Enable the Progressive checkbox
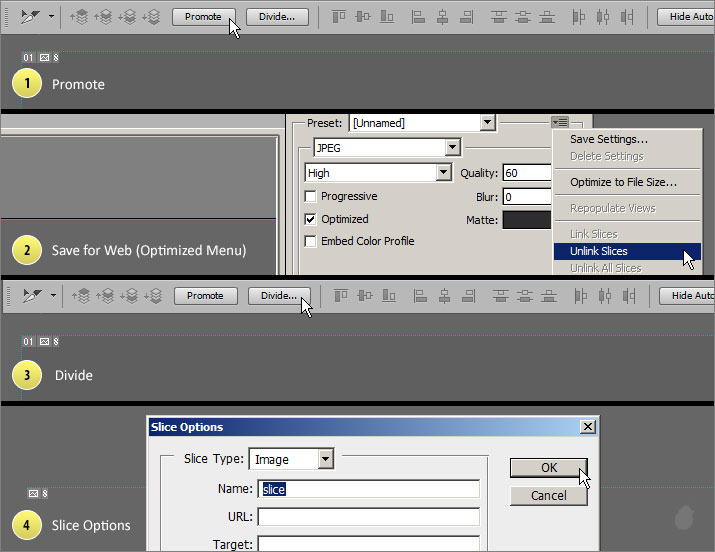 point(312,197)
